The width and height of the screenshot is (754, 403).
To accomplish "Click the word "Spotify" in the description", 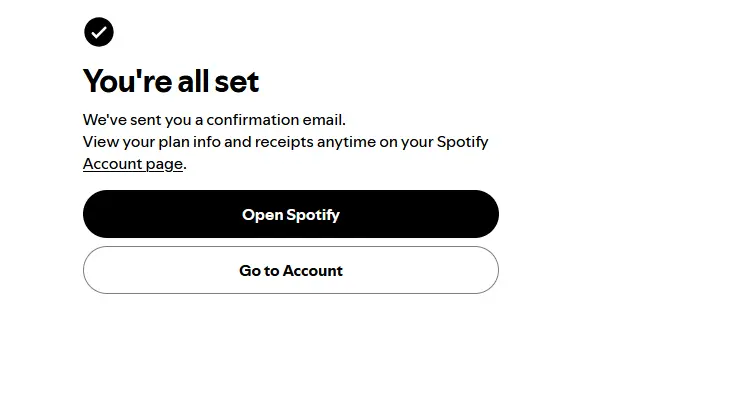I will 463,142.
